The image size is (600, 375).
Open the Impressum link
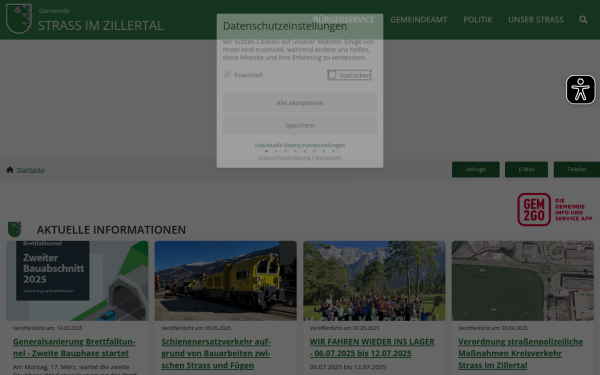328,158
